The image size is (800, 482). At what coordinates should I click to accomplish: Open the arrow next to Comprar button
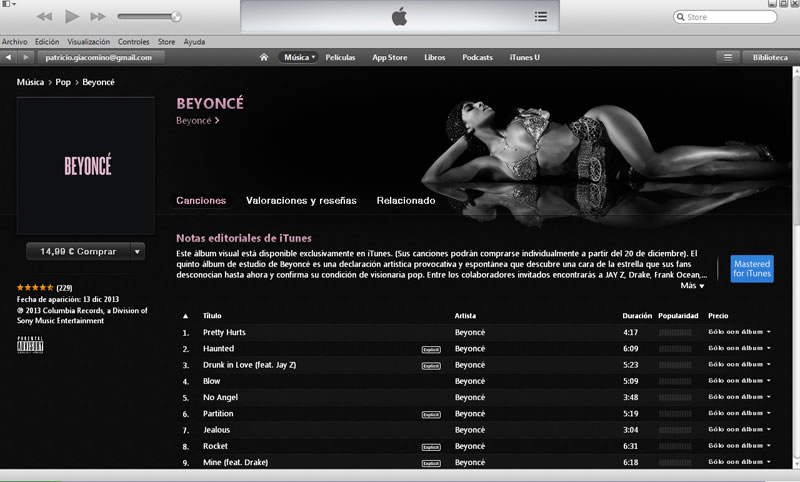point(137,252)
